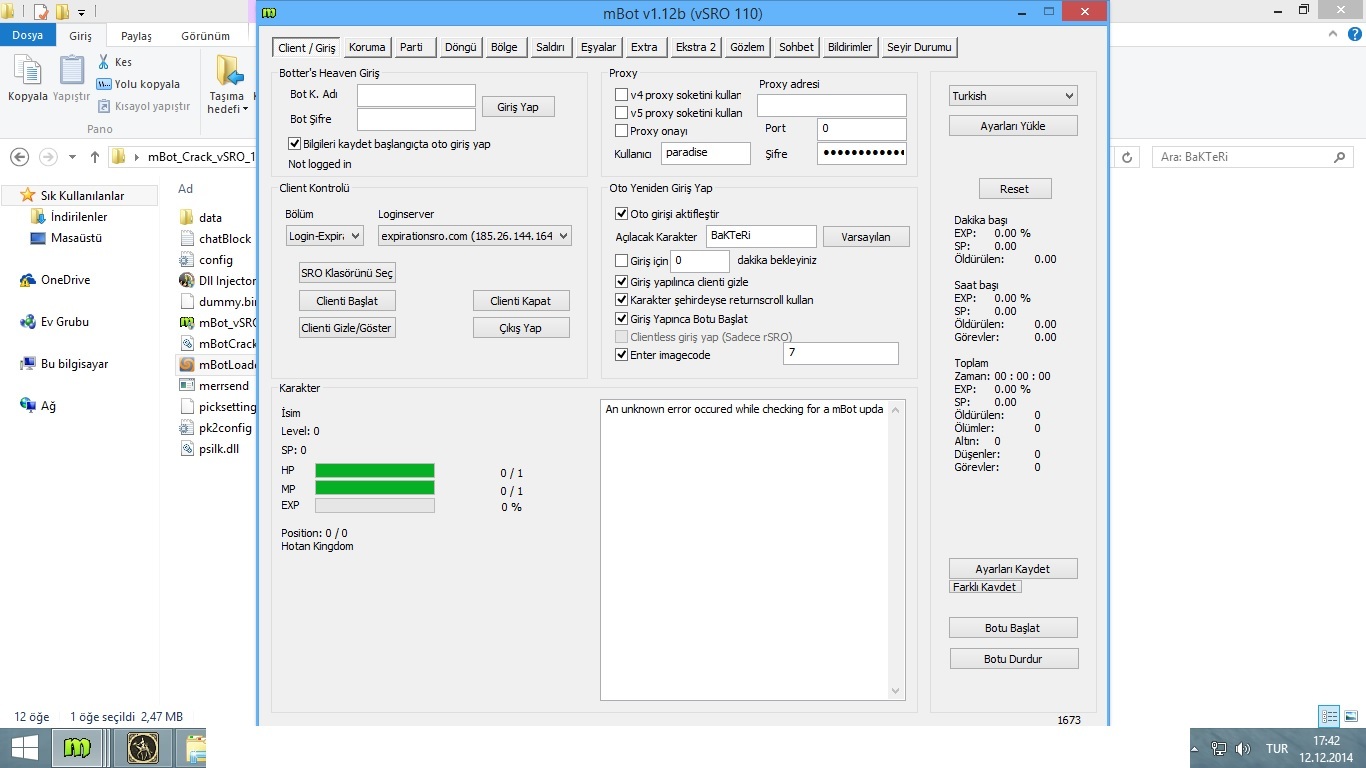Uncheck Giriş yapılınca clienti gizle
The width and height of the screenshot is (1366, 768).
coord(621,282)
